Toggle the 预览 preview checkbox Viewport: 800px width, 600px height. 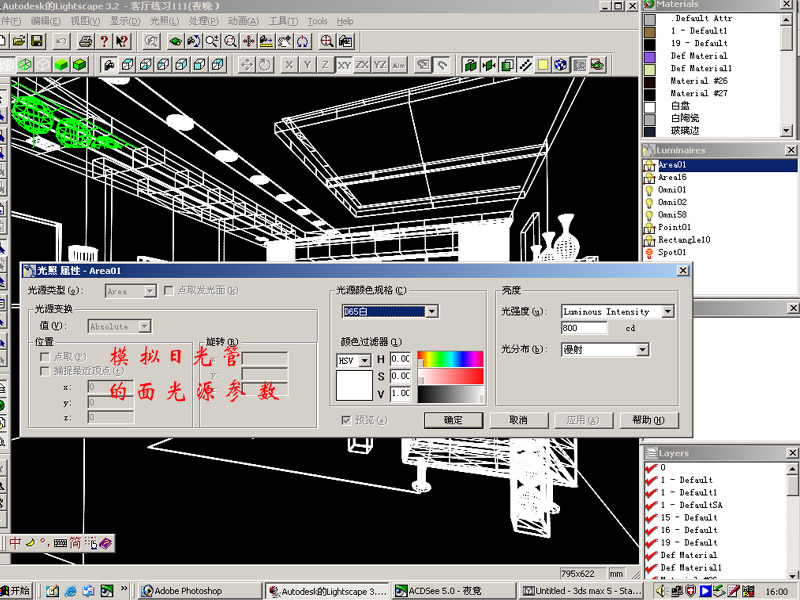(346, 420)
